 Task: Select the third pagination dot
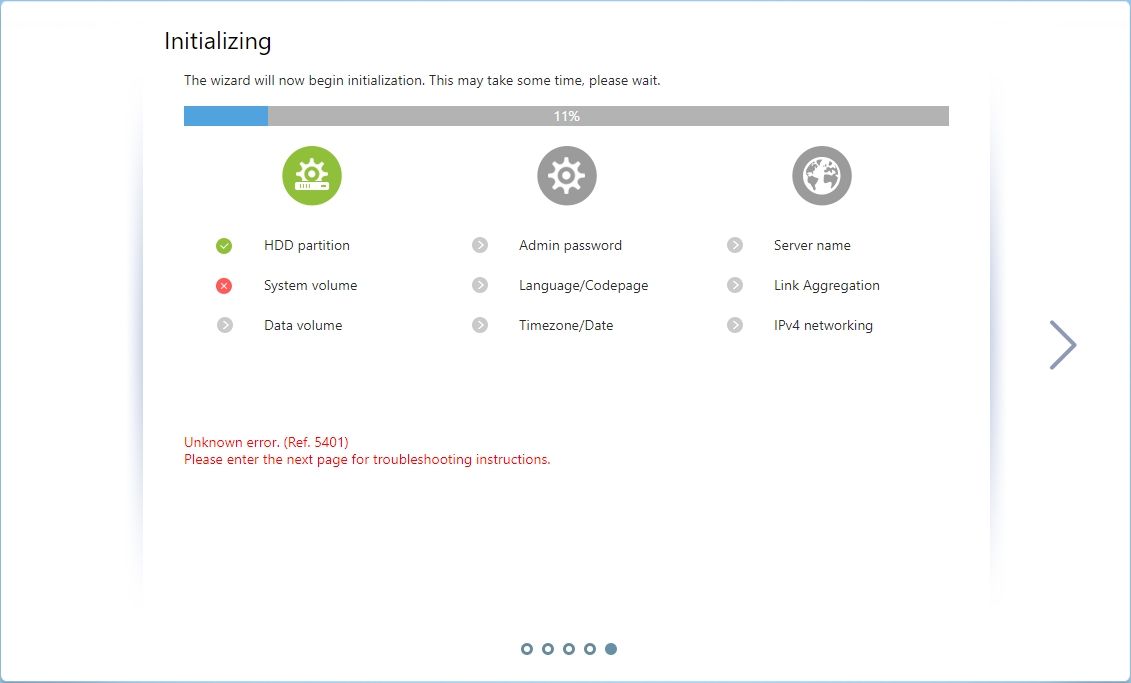tap(569, 649)
